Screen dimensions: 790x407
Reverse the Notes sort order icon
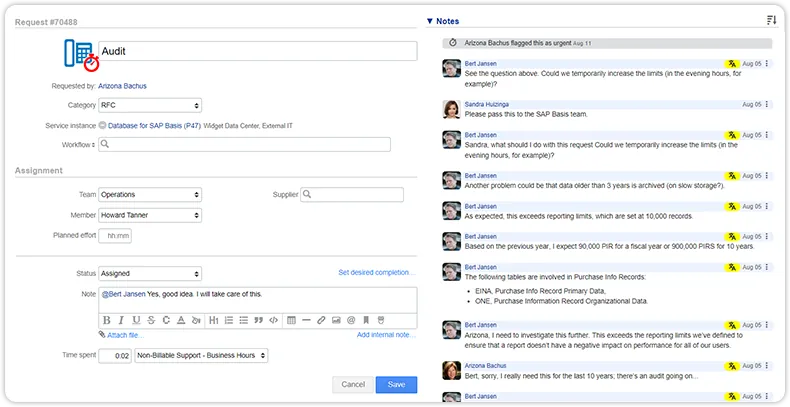pos(771,20)
